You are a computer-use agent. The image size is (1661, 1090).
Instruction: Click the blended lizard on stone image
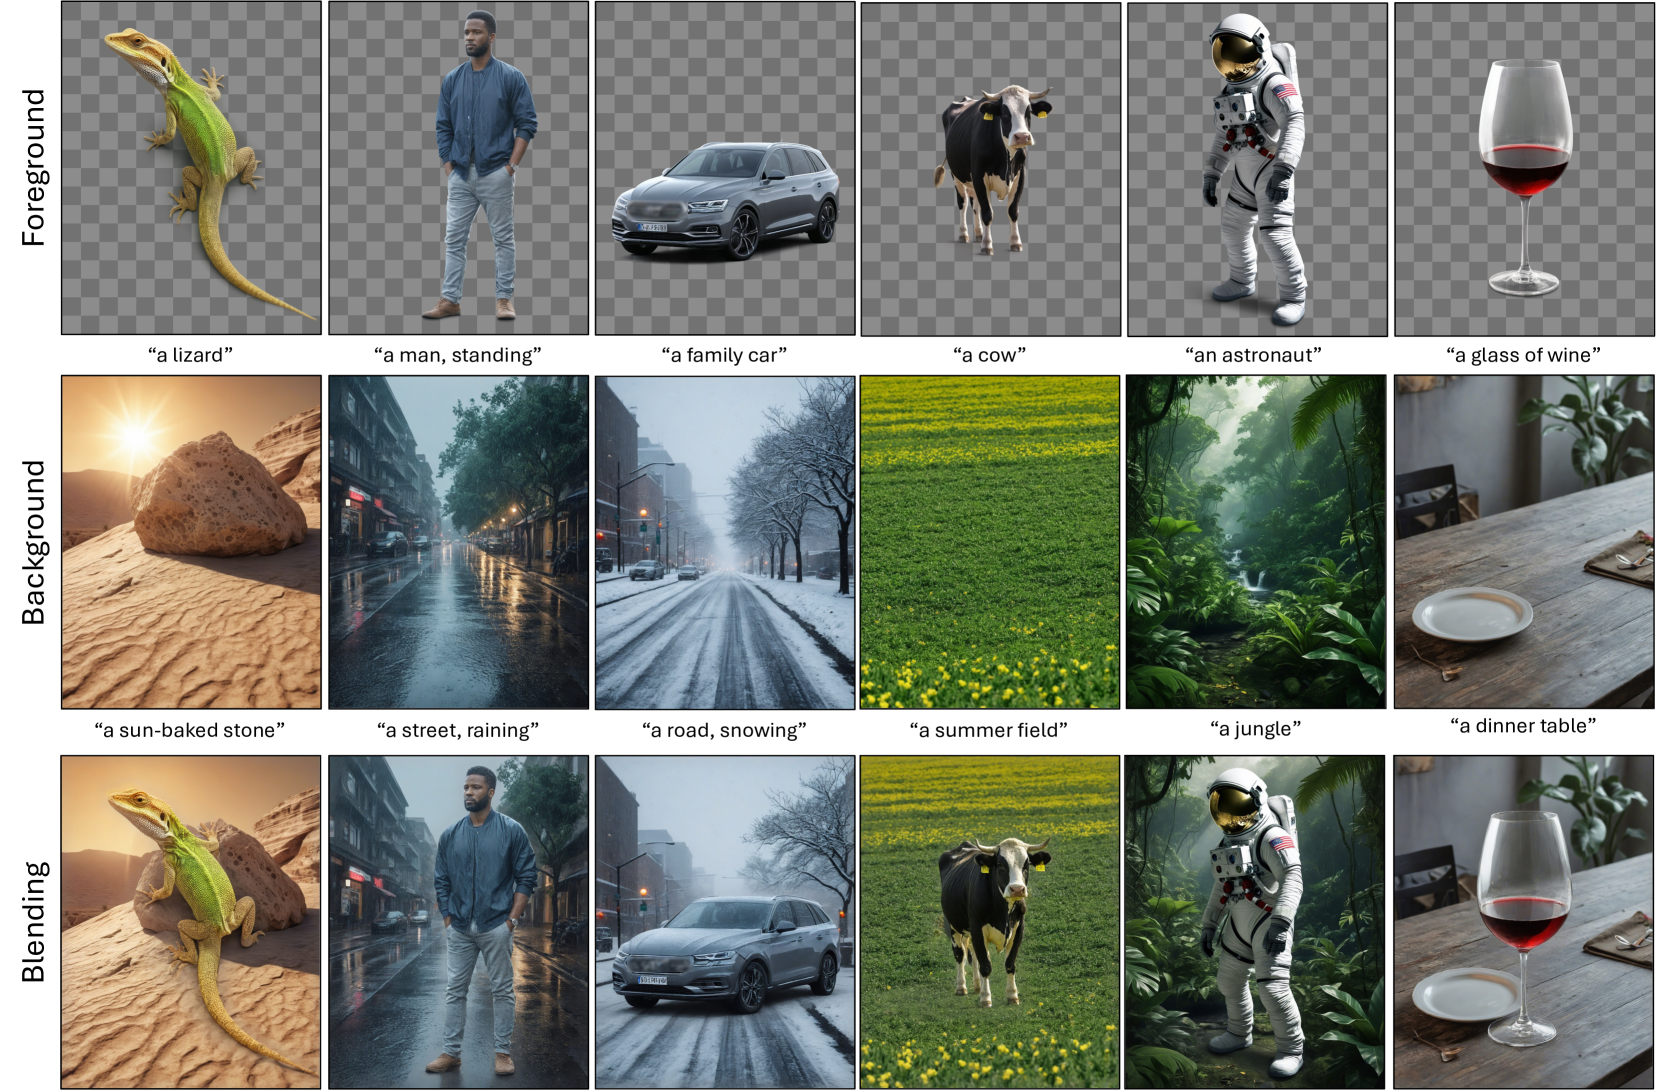[x=191, y=921]
